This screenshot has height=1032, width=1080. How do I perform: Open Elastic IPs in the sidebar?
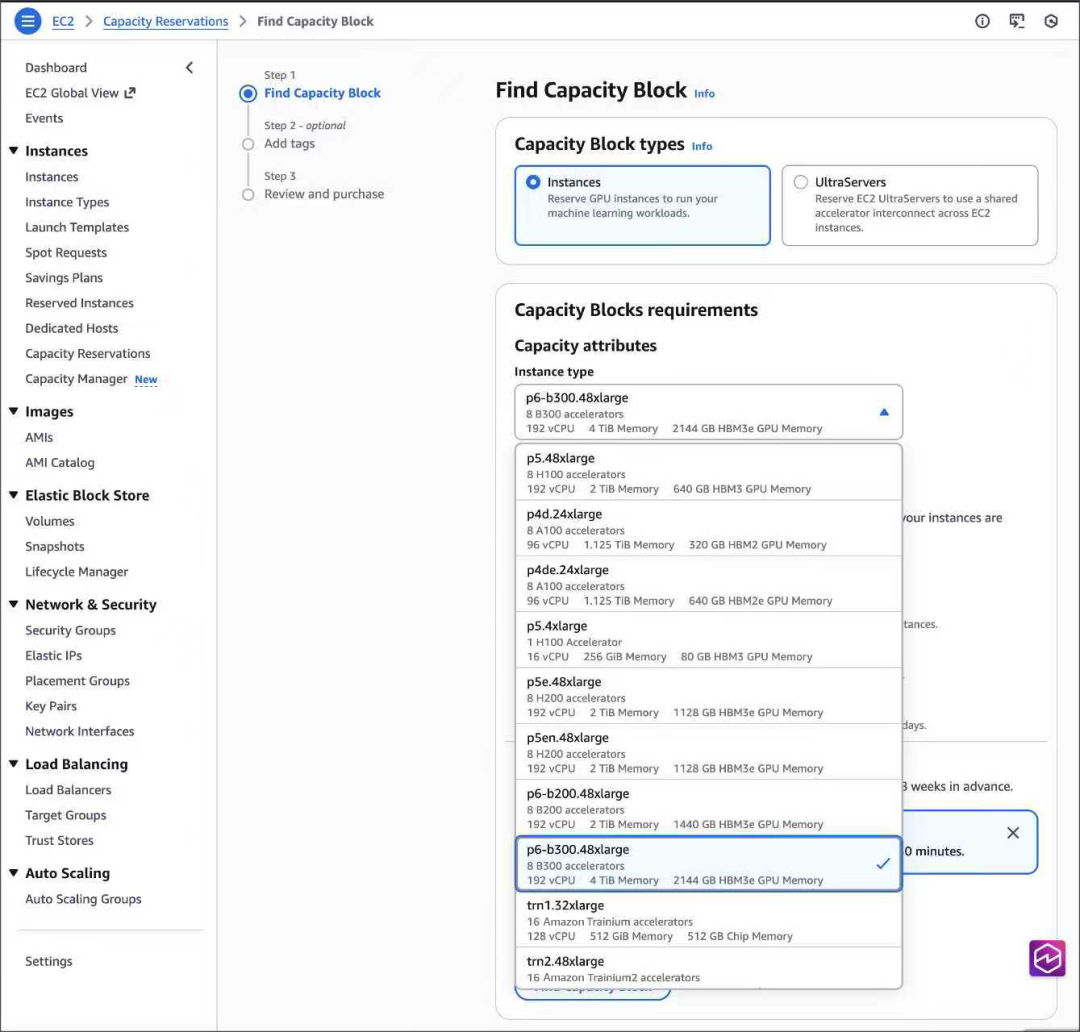click(53, 656)
